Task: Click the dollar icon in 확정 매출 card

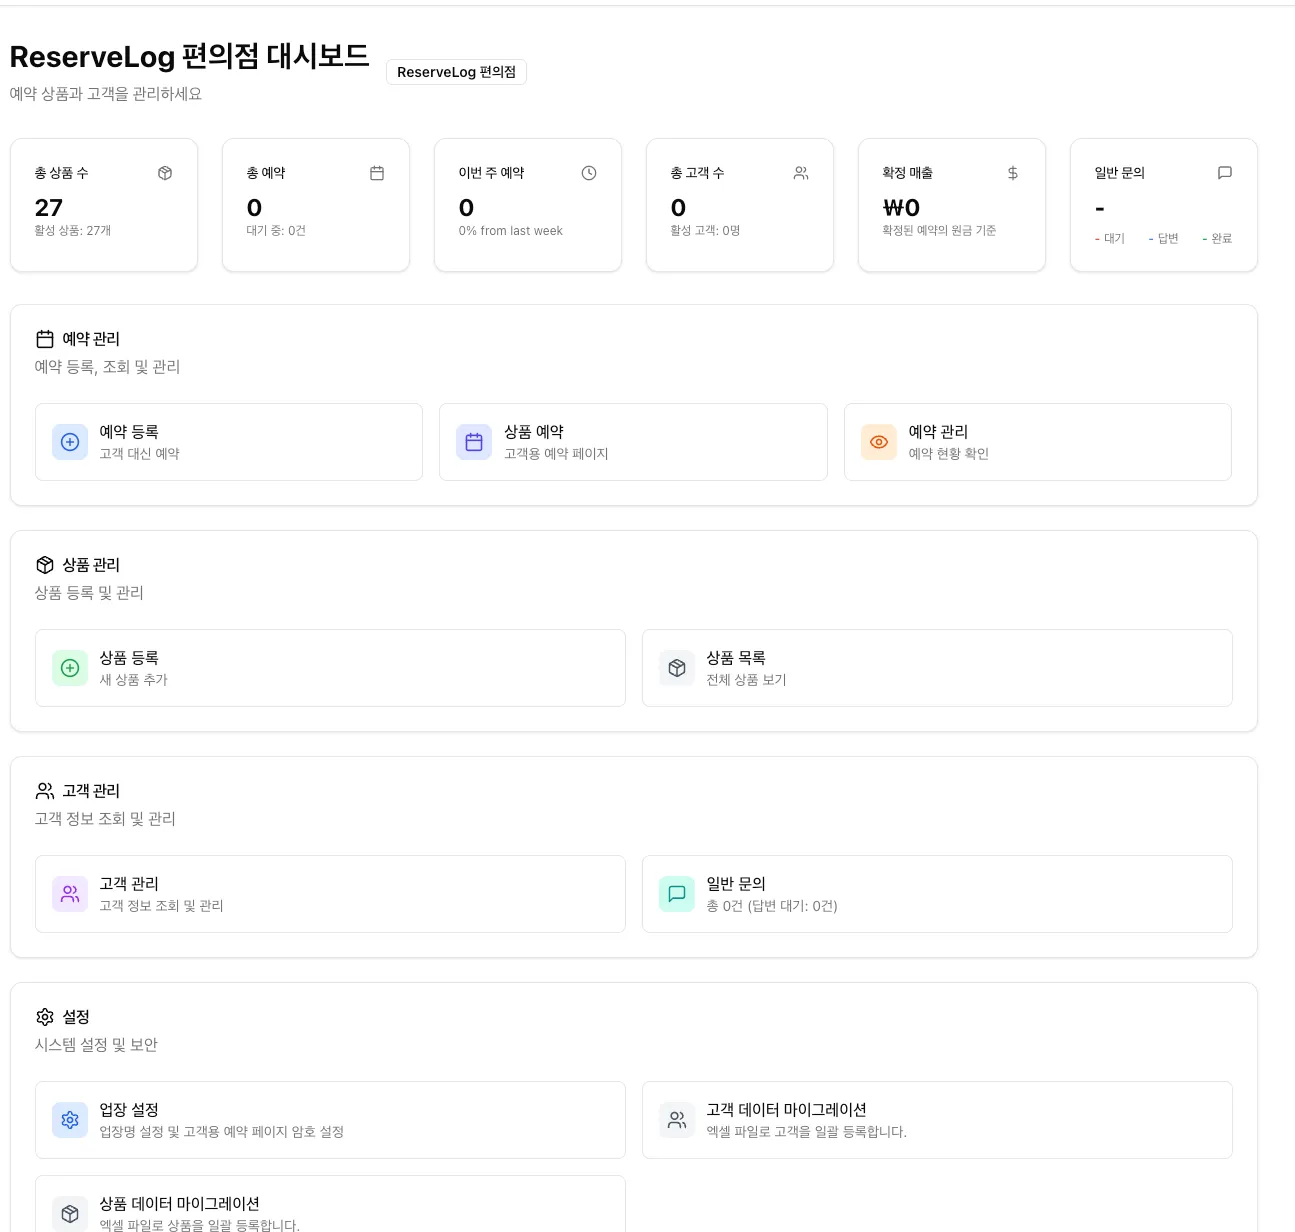Action: 1013,173
